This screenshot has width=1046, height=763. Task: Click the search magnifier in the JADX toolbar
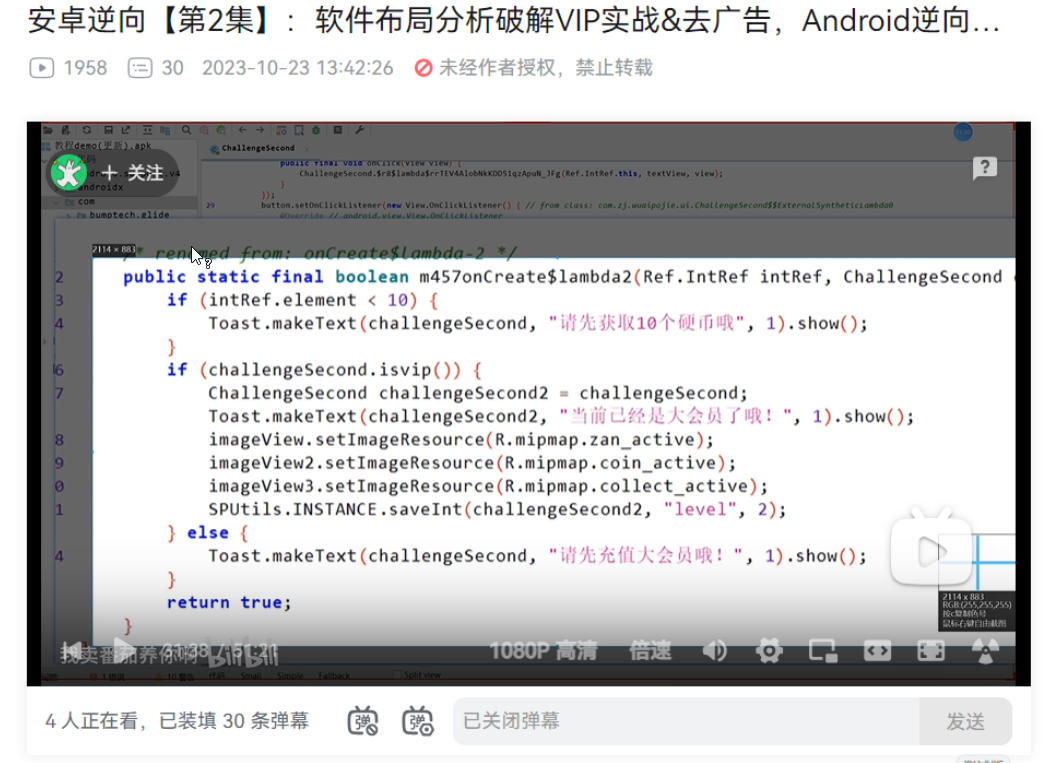[x=186, y=130]
